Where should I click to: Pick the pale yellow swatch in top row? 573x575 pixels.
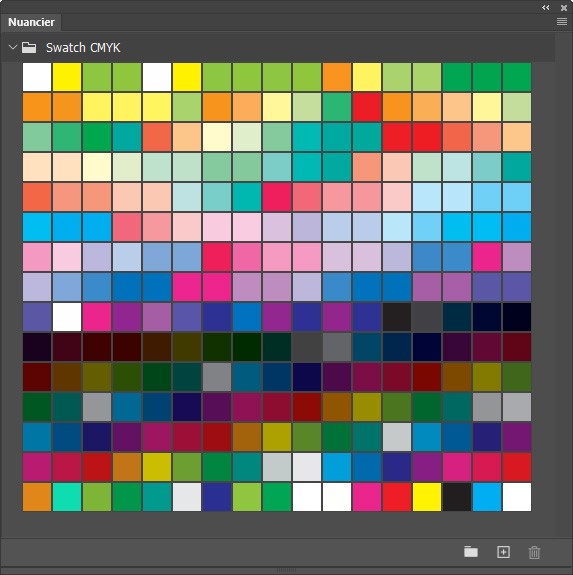[x=367, y=77]
